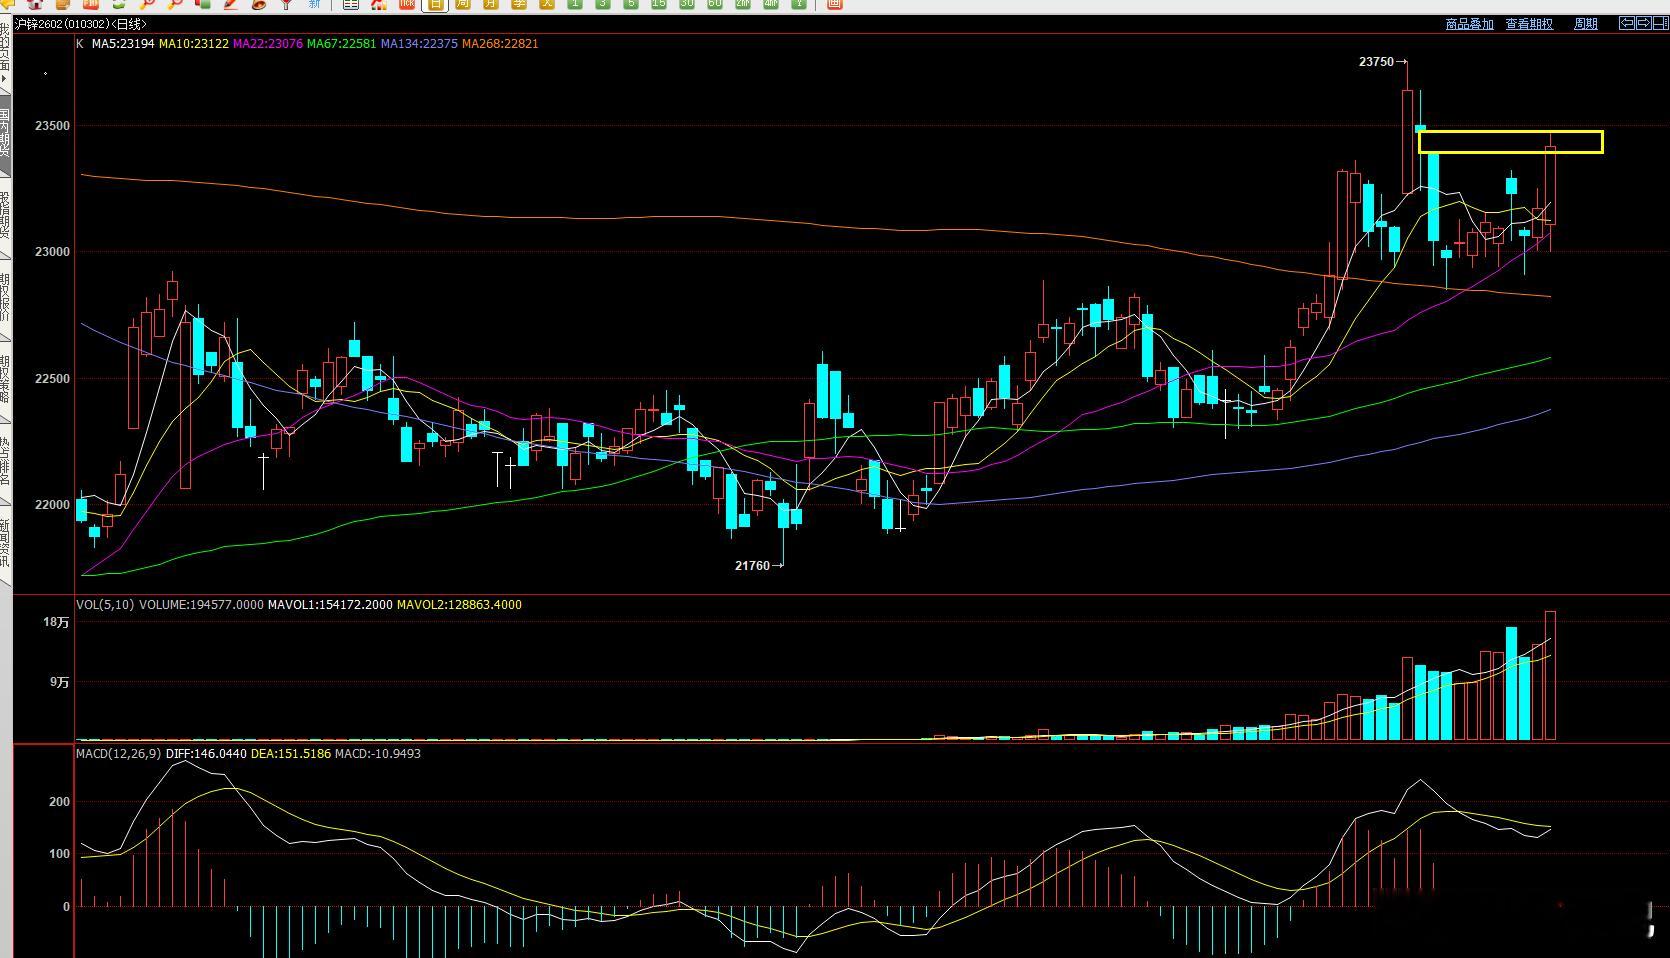
Task: Select the 周 (weekly) period button
Action: click(x=463, y=4)
